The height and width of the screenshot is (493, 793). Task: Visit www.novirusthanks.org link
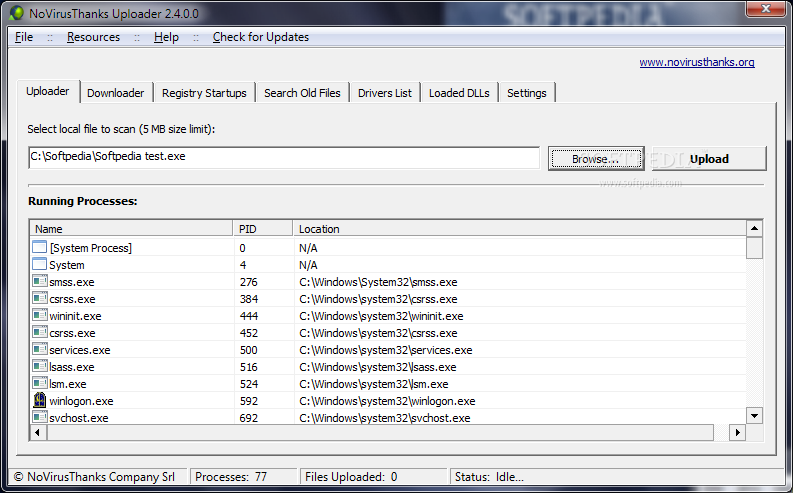[696, 62]
